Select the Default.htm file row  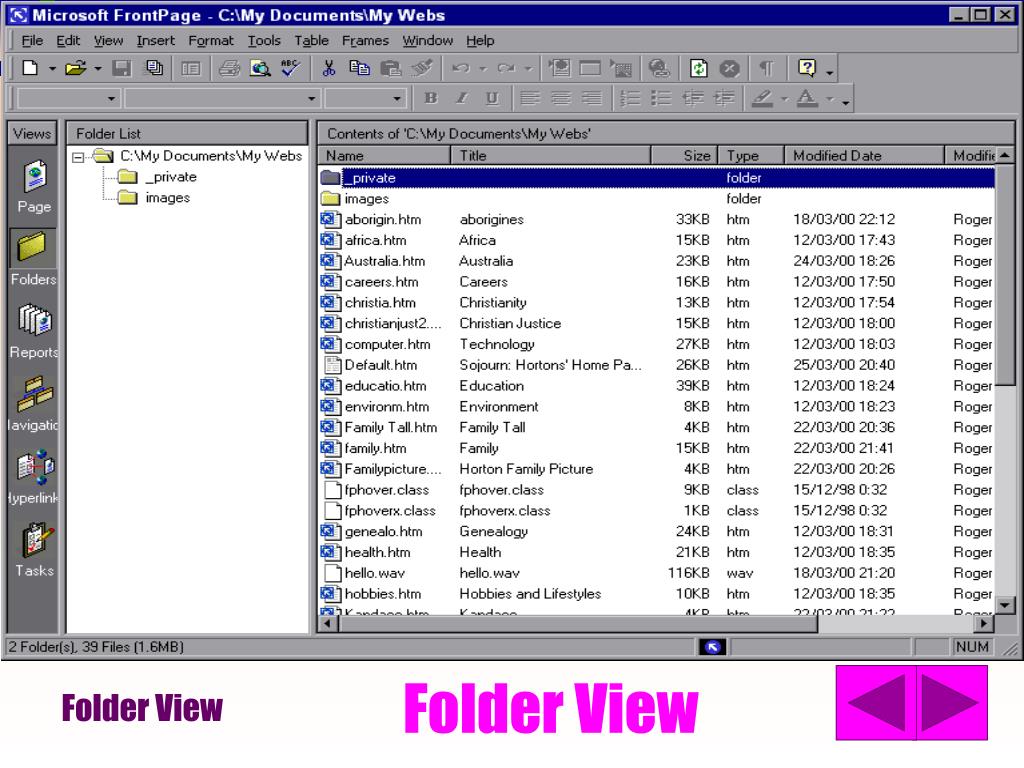pos(657,365)
